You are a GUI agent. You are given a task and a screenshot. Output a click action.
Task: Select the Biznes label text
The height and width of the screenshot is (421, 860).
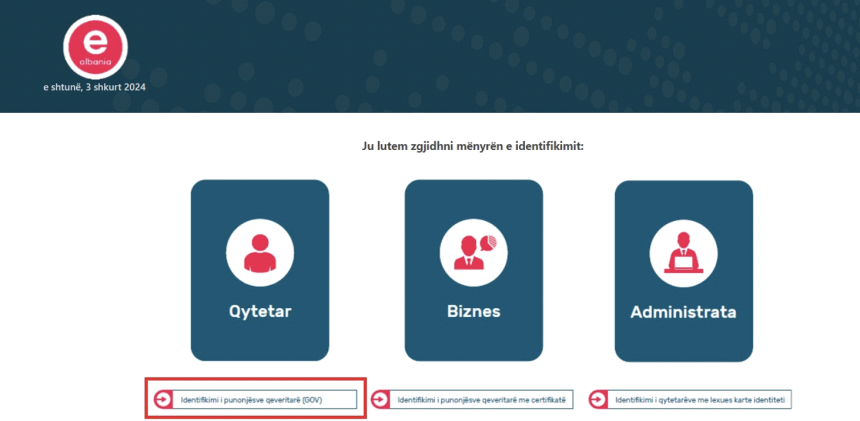473,311
